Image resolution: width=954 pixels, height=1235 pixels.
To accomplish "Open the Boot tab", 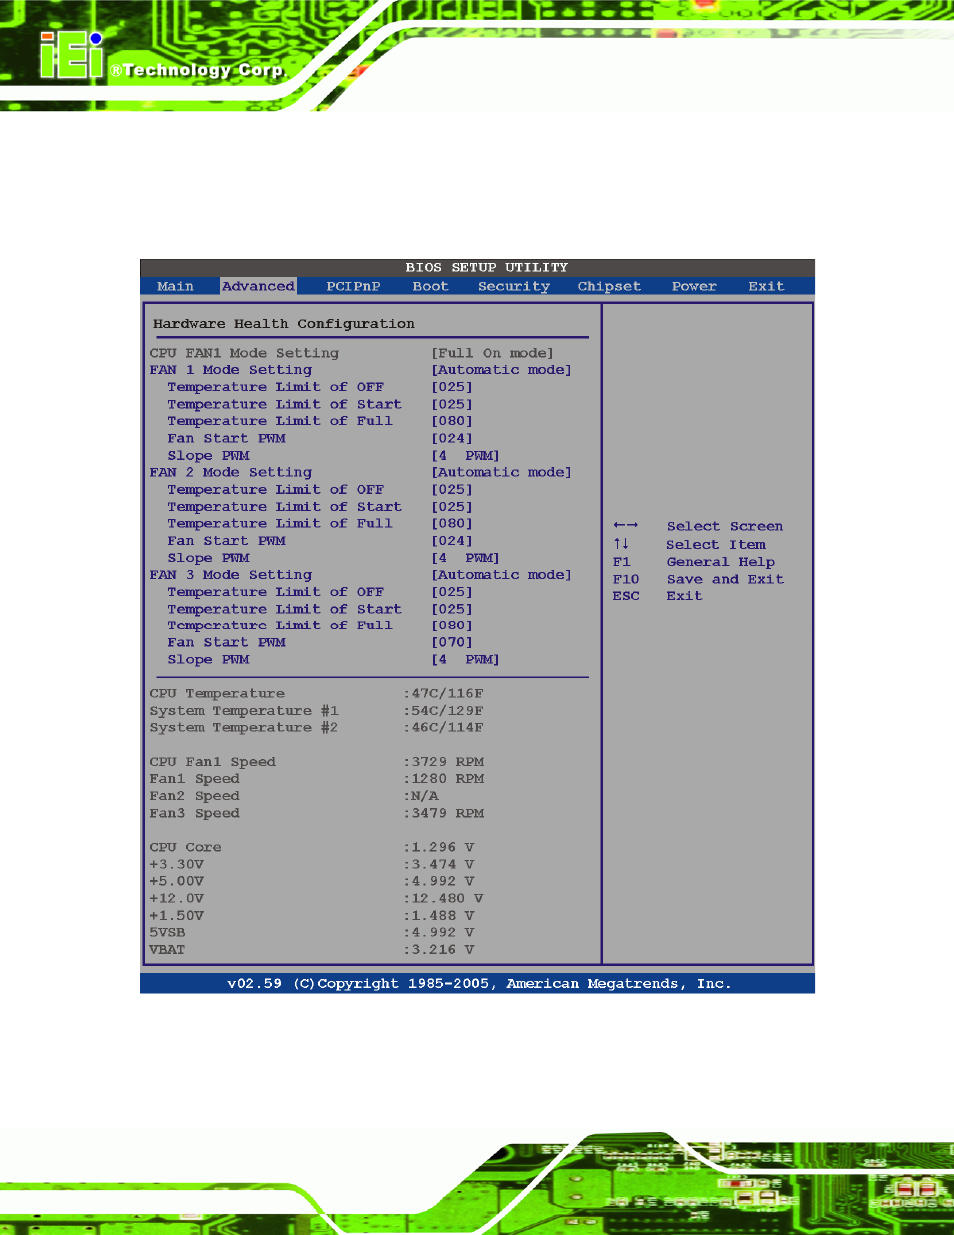I will point(430,287).
